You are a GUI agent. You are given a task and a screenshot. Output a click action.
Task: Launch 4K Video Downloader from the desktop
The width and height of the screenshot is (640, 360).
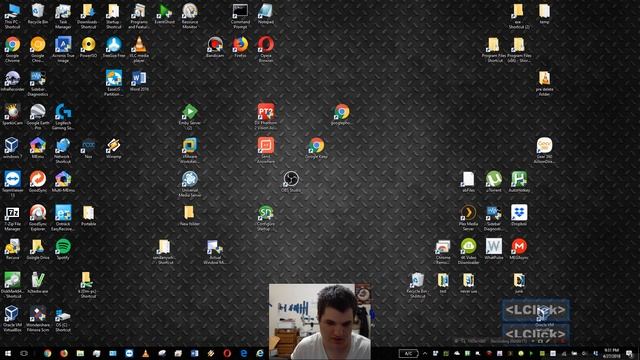click(x=468, y=251)
